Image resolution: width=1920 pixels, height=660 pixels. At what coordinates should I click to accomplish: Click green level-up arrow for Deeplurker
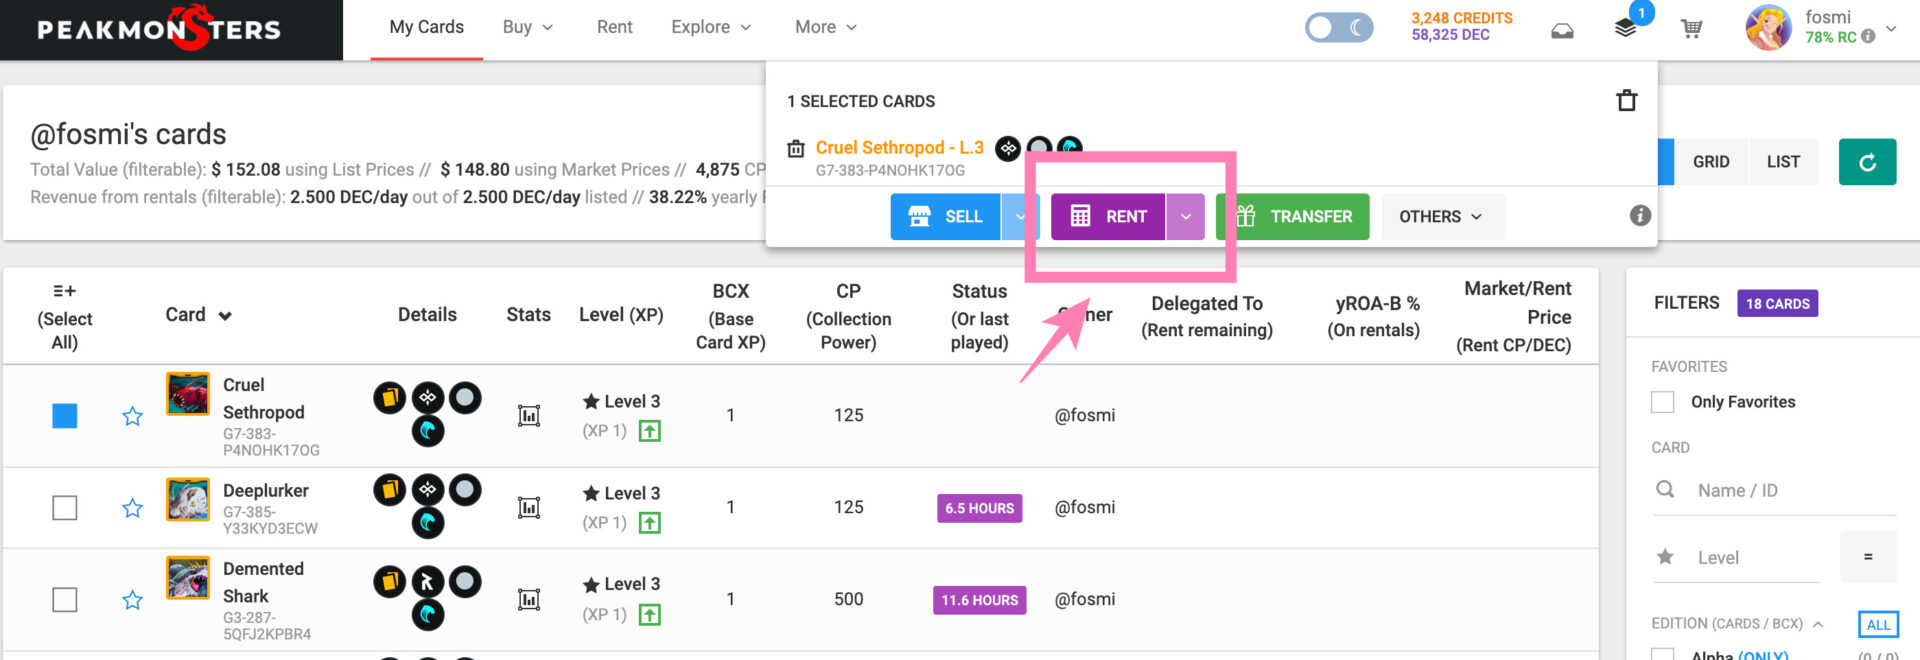(x=650, y=522)
